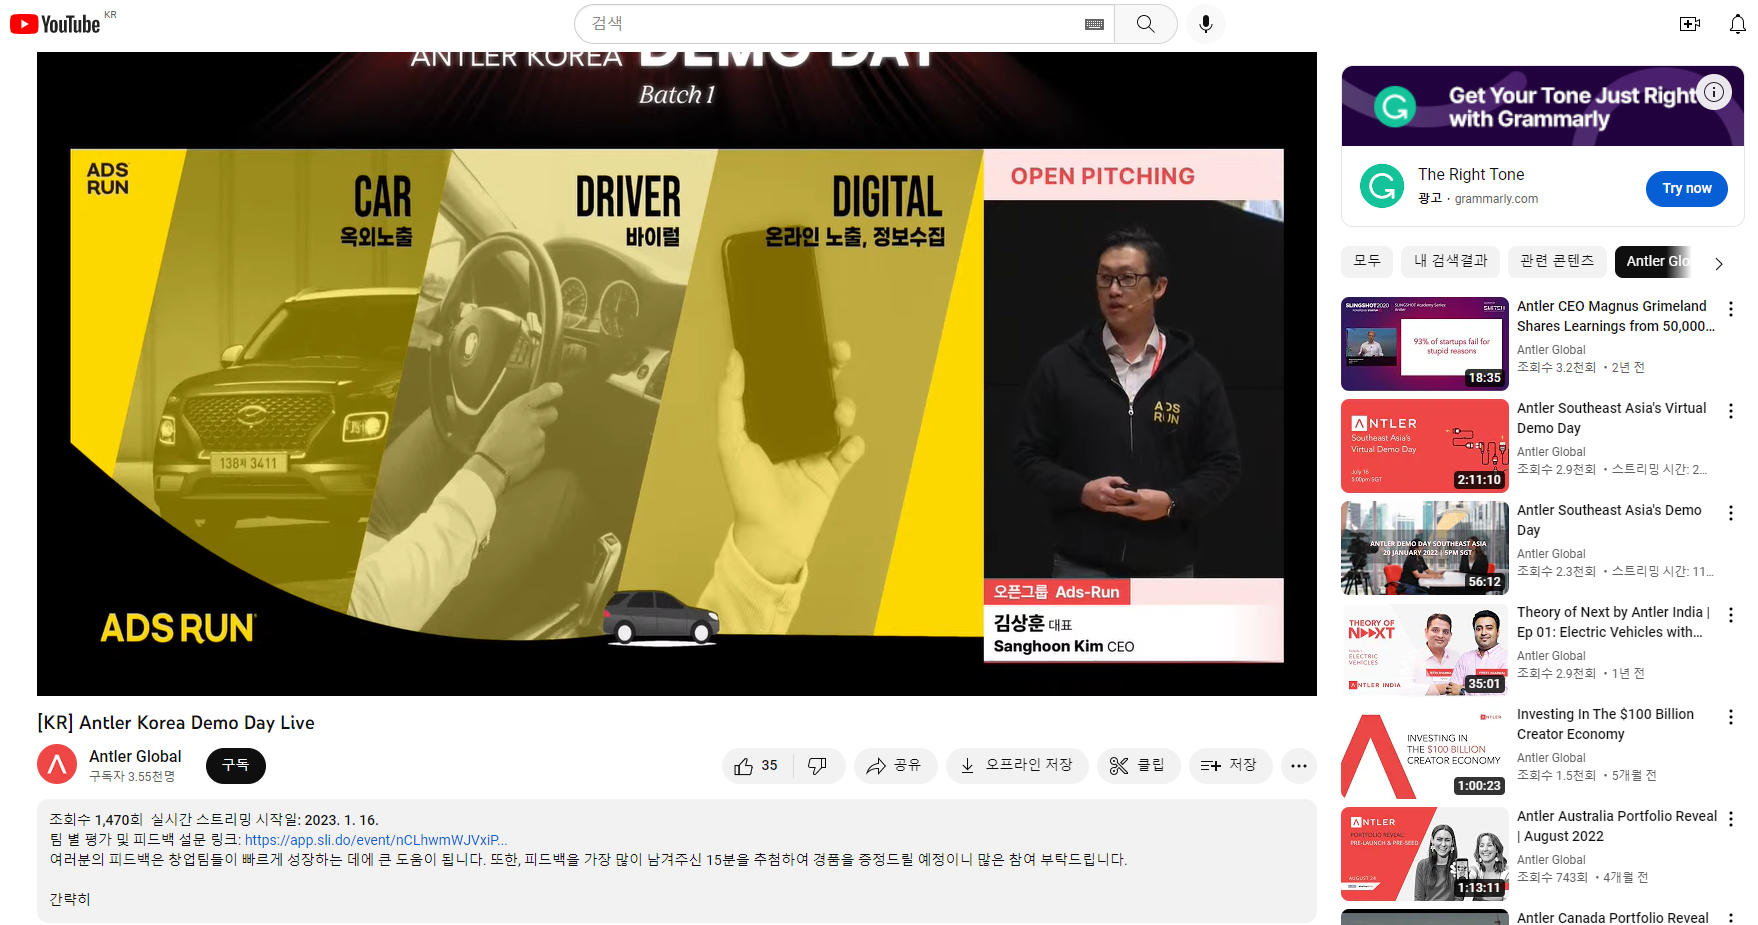Select the 관련 콘텐츠 filter chip
Screen dimensions: 1758x925
tap(1557, 261)
